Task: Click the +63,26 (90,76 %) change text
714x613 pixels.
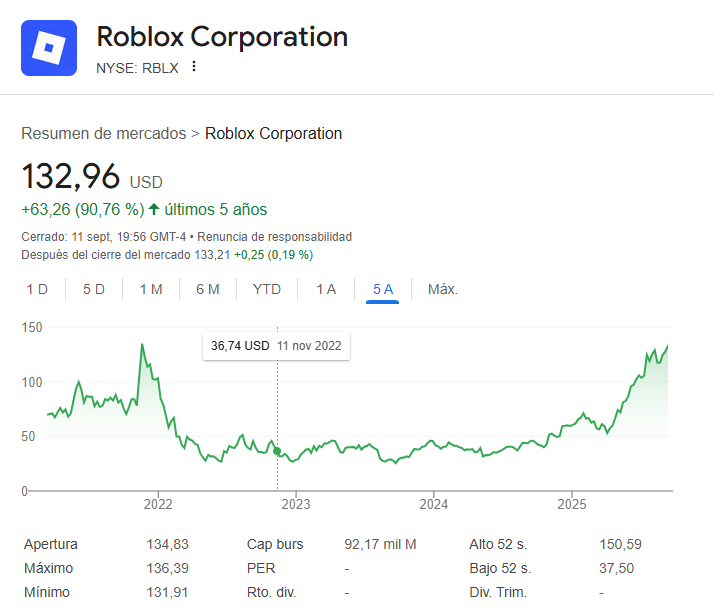Action: click(83, 209)
